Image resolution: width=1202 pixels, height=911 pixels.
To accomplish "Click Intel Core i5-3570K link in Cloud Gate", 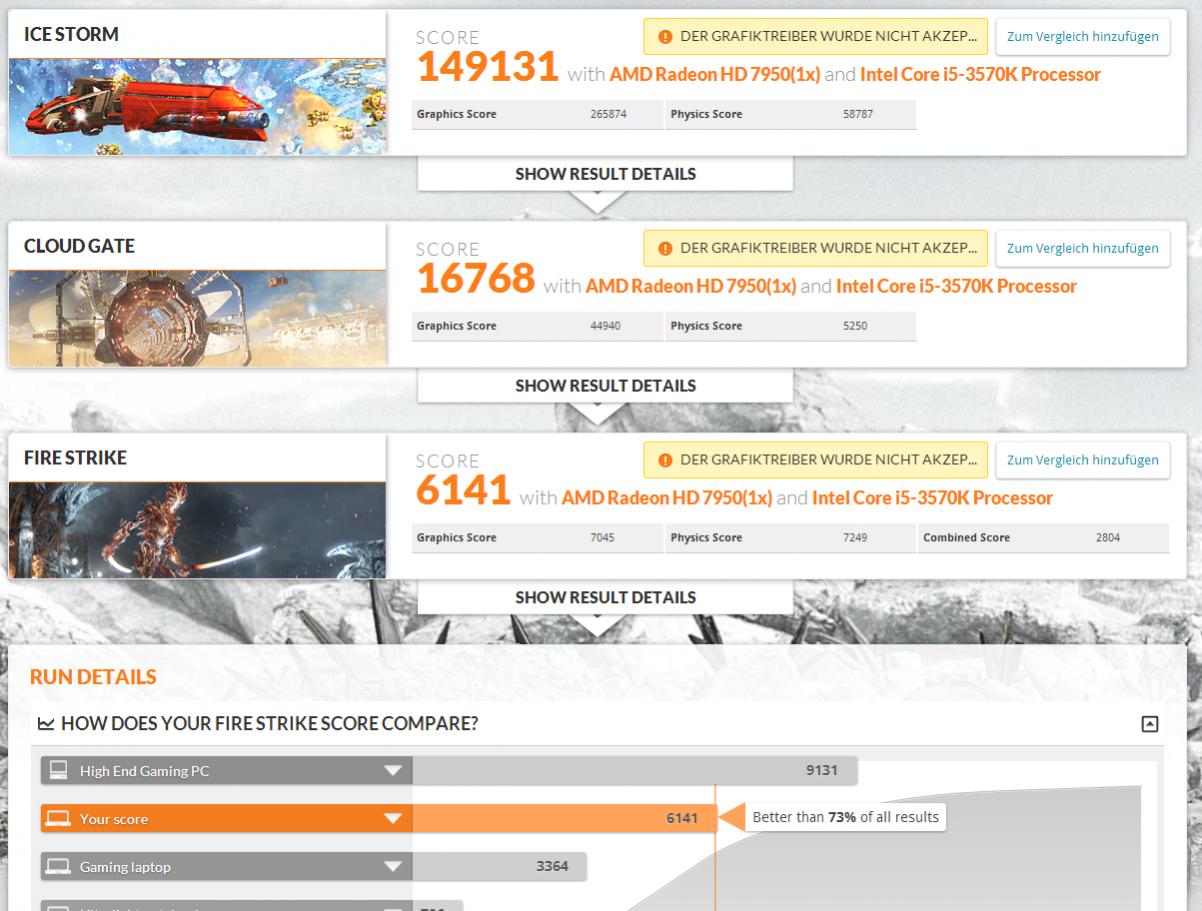I will pyautogui.click(x=957, y=287).
